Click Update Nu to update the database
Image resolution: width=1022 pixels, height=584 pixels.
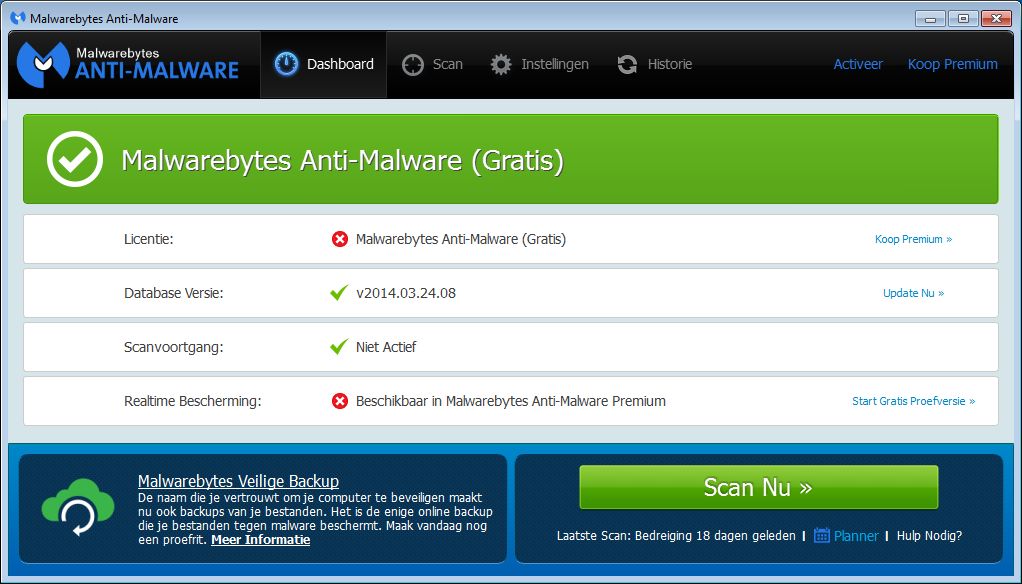click(x=913, y=293)
